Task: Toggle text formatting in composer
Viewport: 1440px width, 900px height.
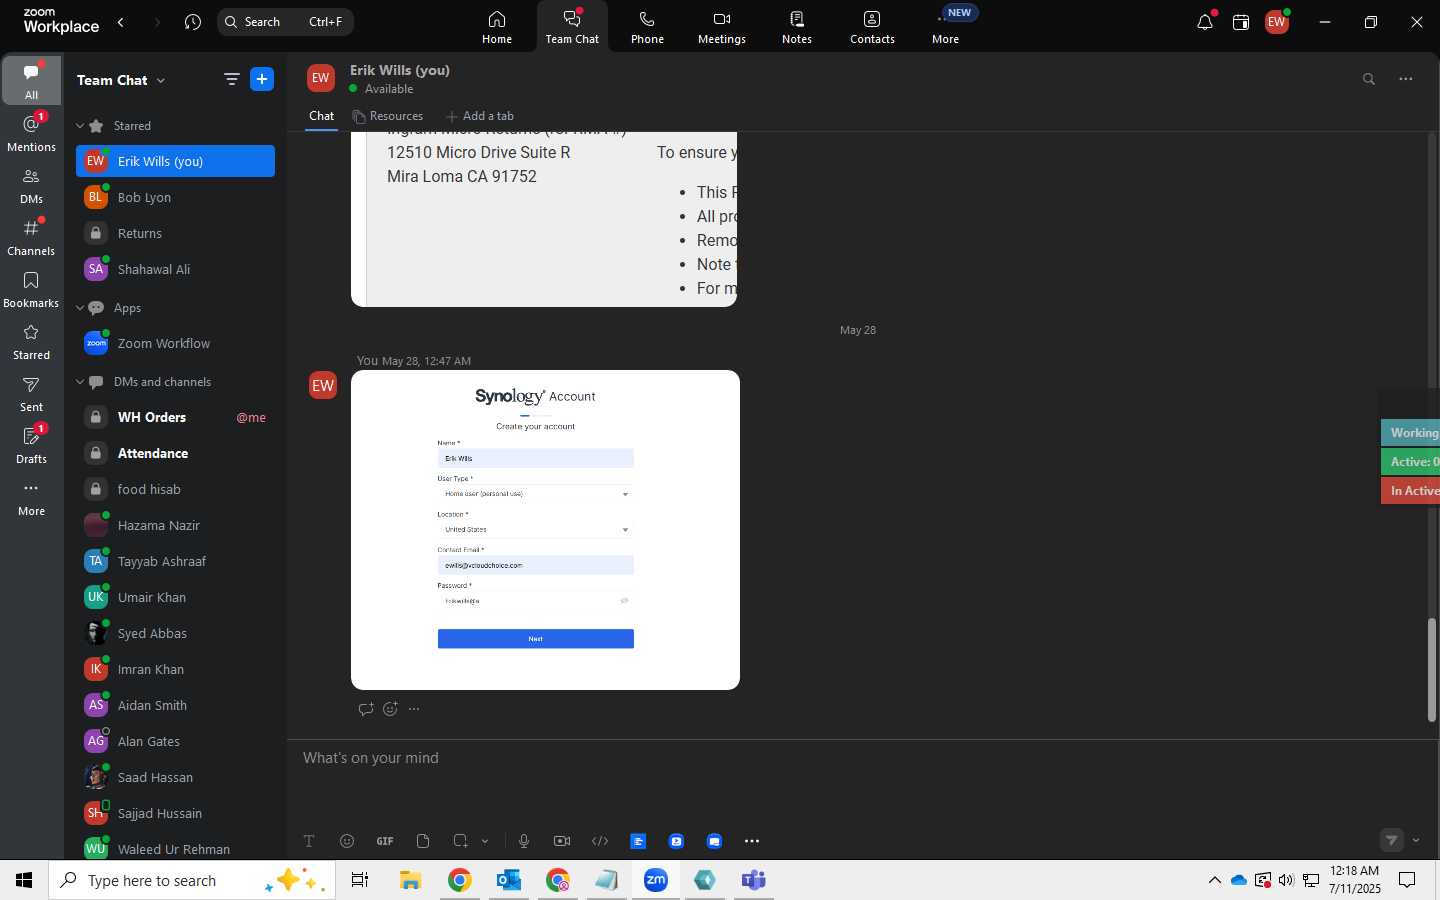Action: pos(309,841)
